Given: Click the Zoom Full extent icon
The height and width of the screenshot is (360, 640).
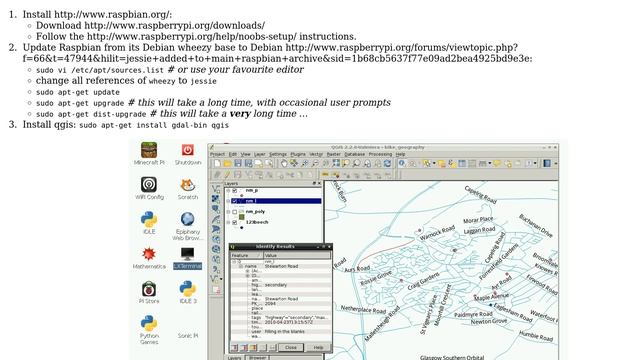Looking at the screenshot, I should pos(336,163).
